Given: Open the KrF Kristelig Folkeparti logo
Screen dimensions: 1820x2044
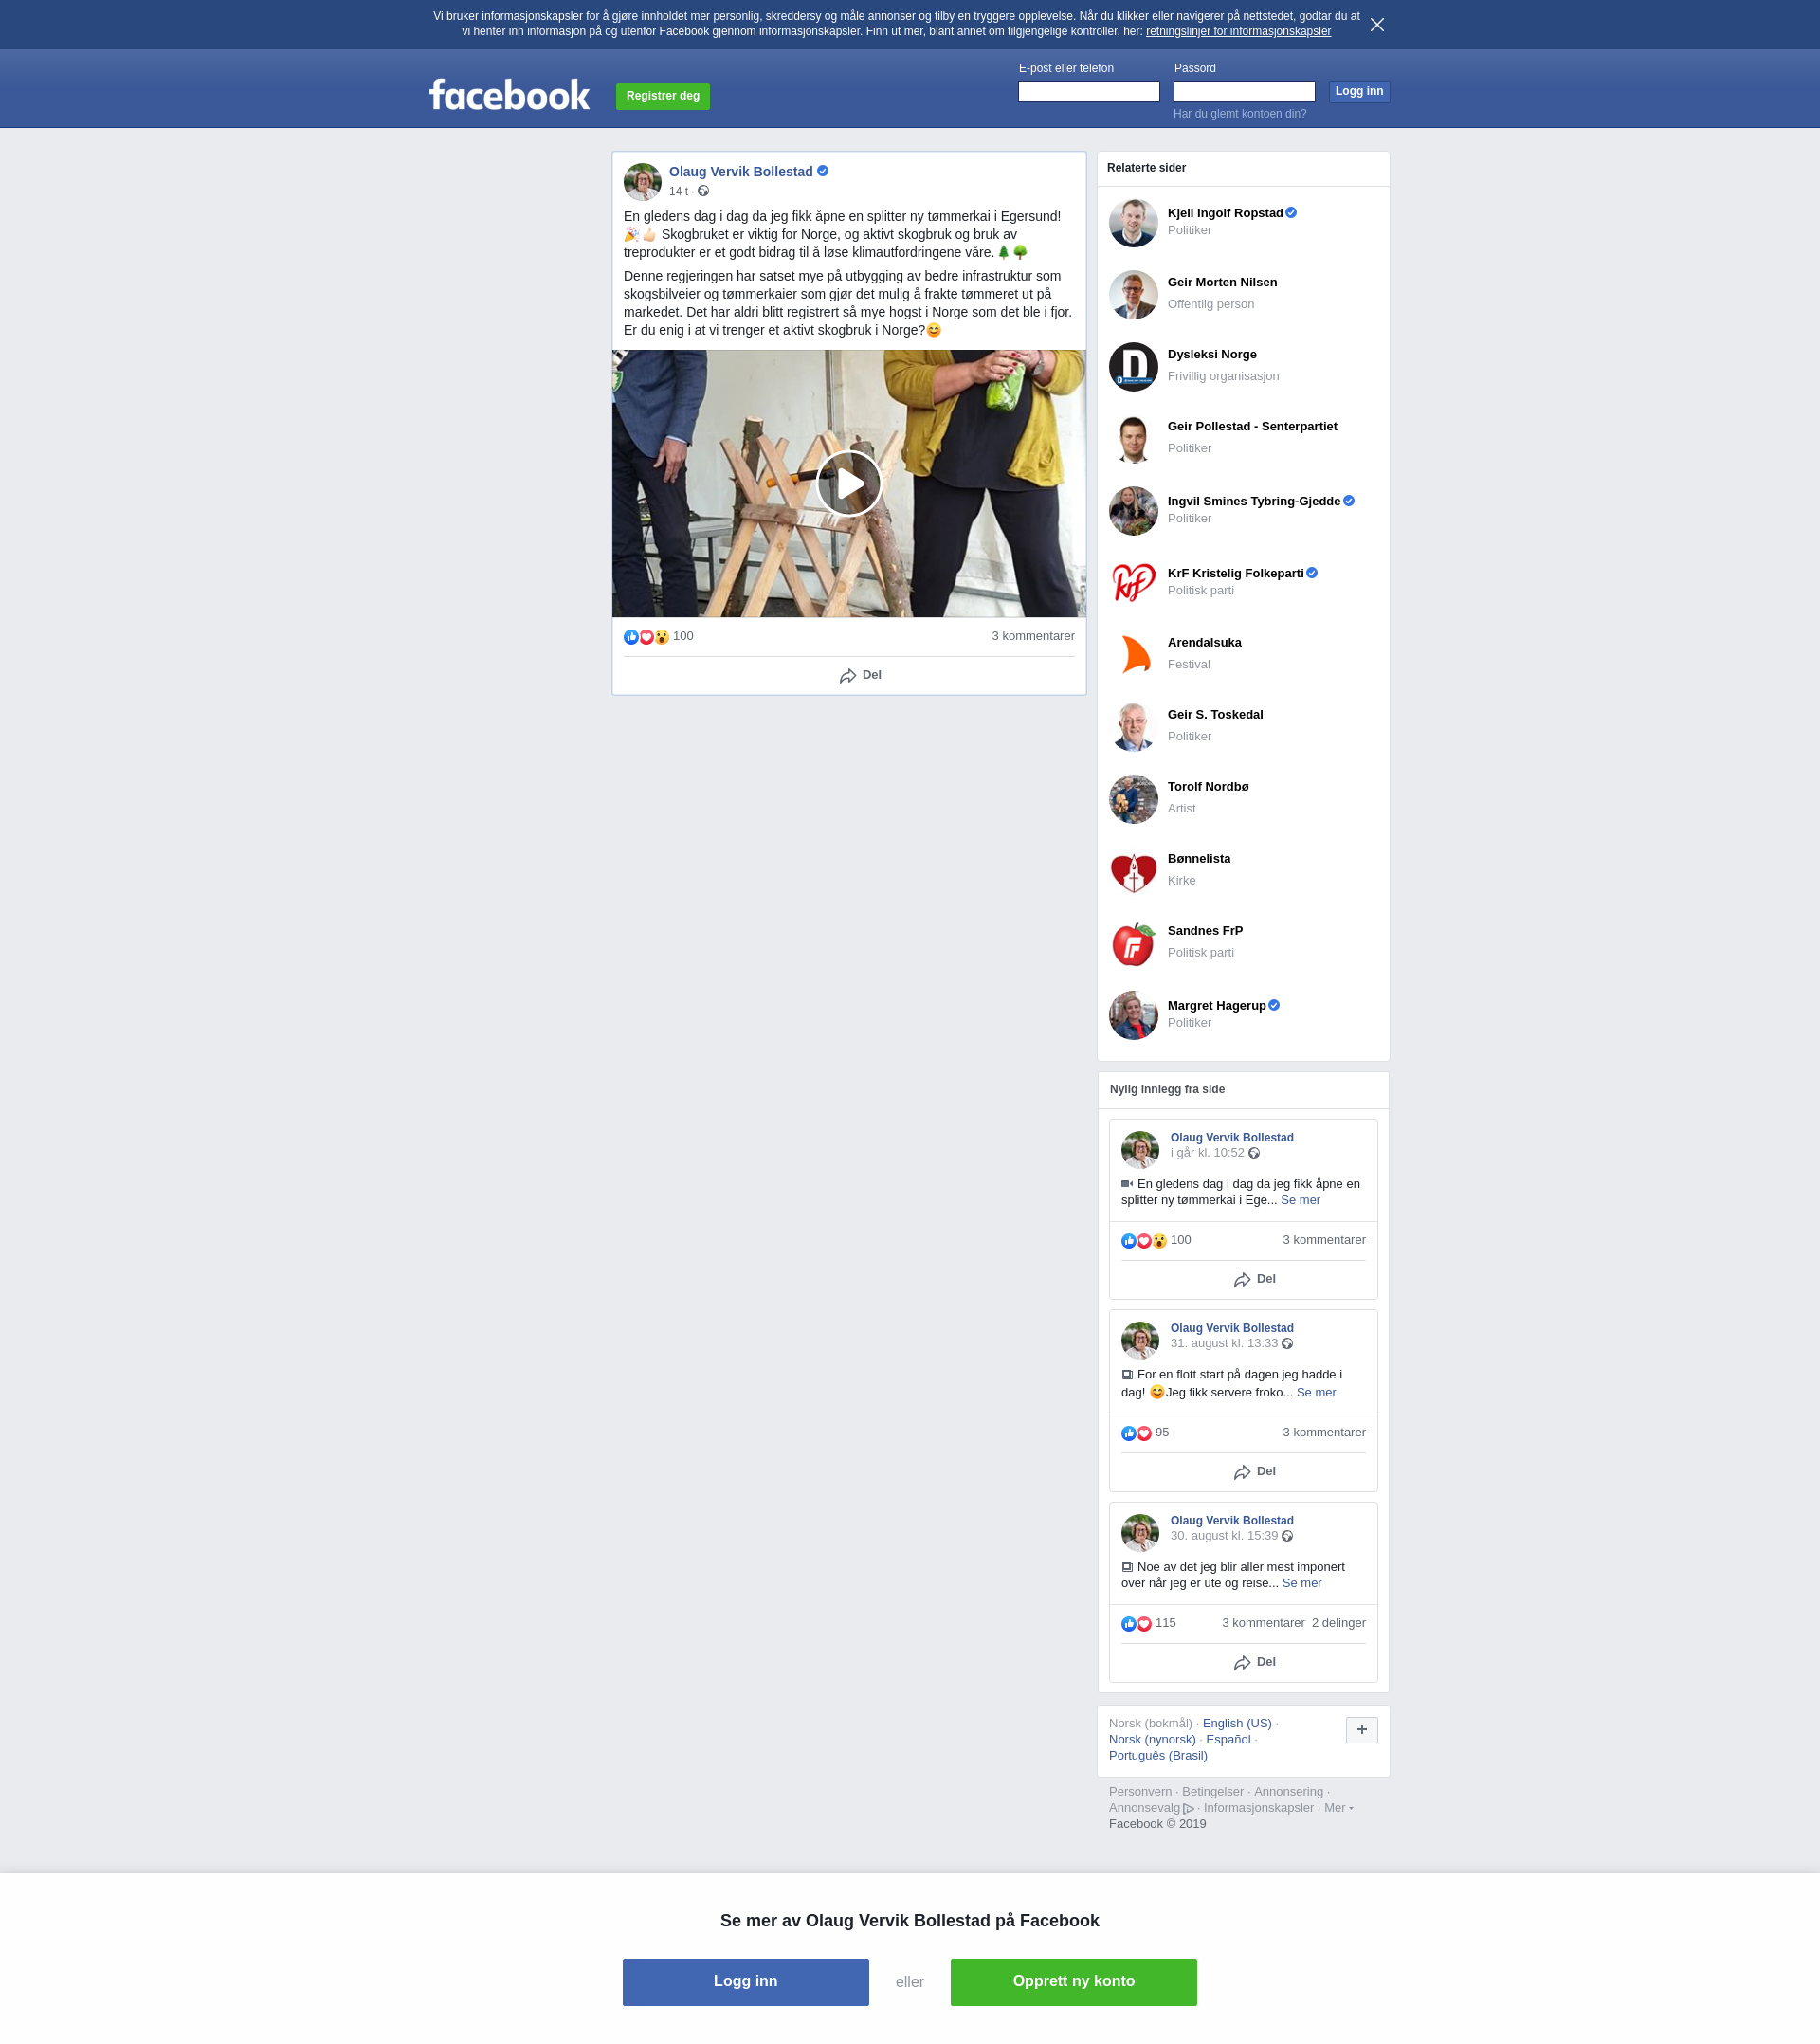Looking at the screenshot, I should click(x=1133, y=583).
